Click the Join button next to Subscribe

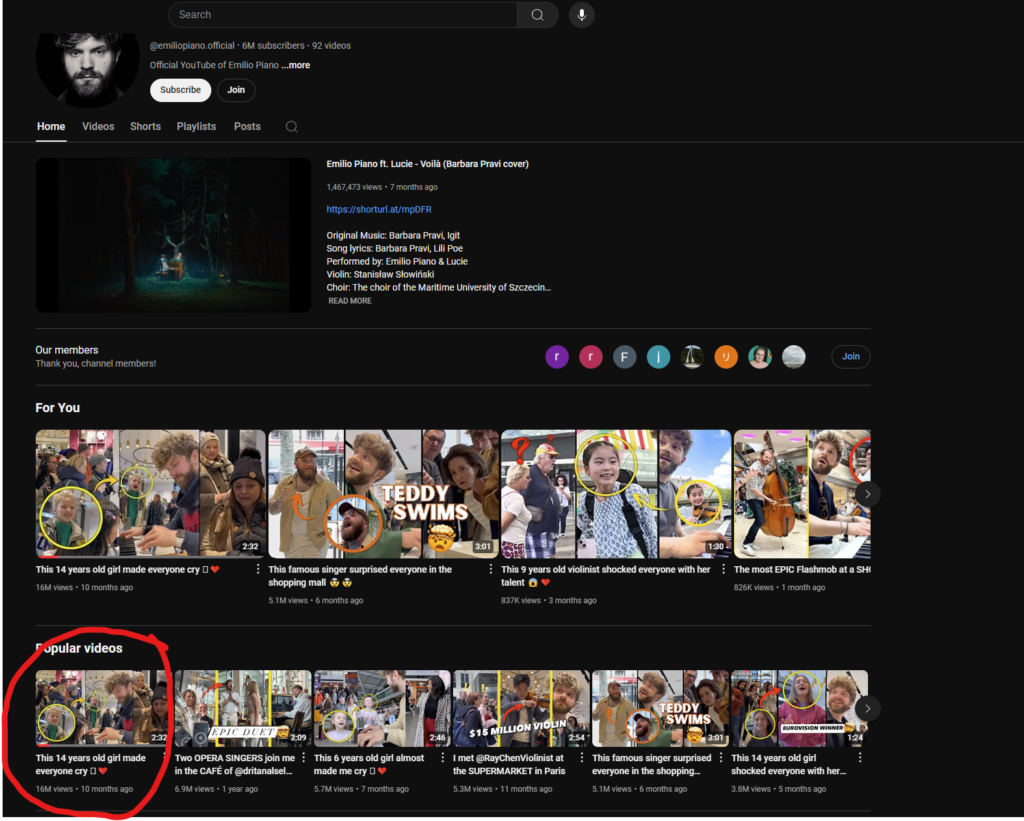point(236,90)
